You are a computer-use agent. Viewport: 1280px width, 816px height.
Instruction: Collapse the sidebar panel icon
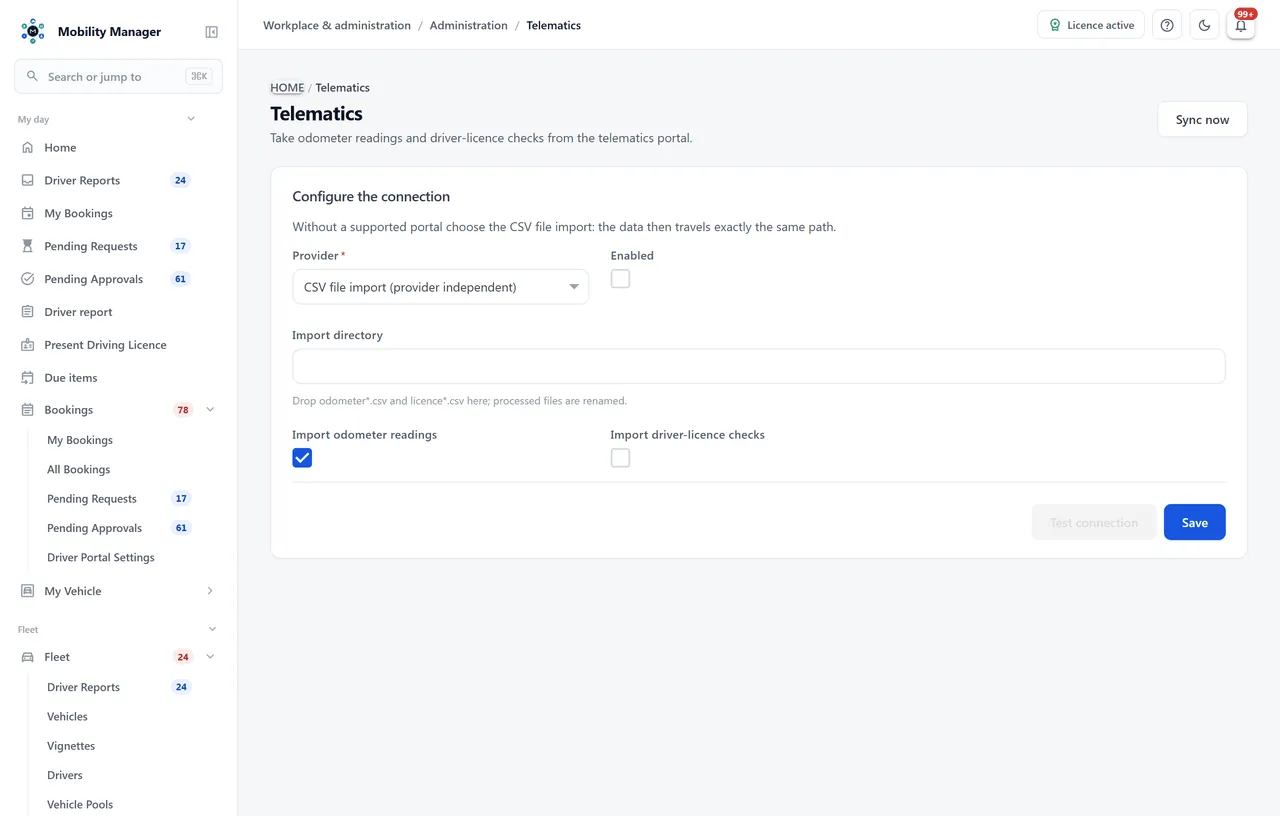point(211,32)
